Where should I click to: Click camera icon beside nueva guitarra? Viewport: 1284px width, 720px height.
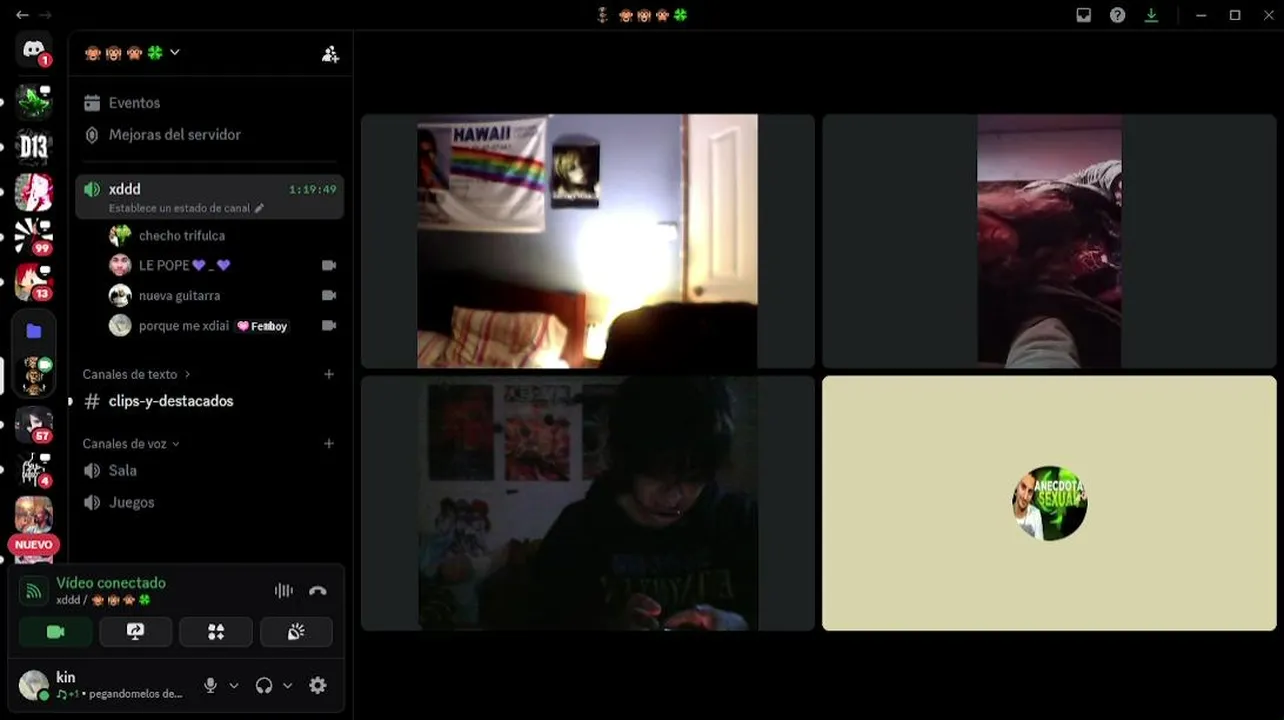coord(329,295)
